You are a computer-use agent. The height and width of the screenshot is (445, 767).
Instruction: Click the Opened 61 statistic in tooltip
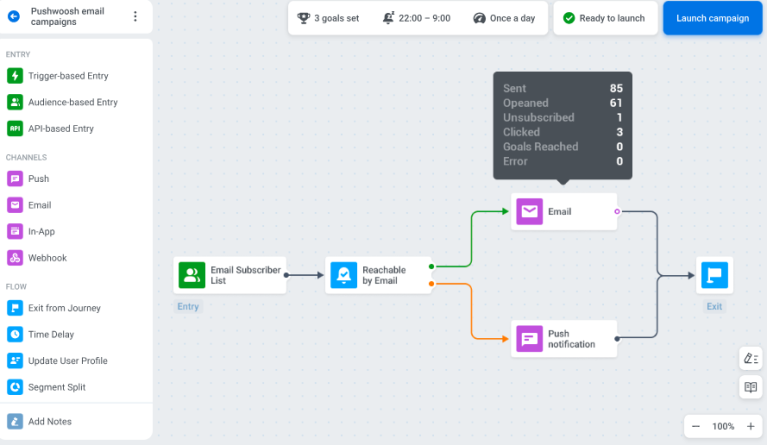pyautogui.click(x=563, y=103)
